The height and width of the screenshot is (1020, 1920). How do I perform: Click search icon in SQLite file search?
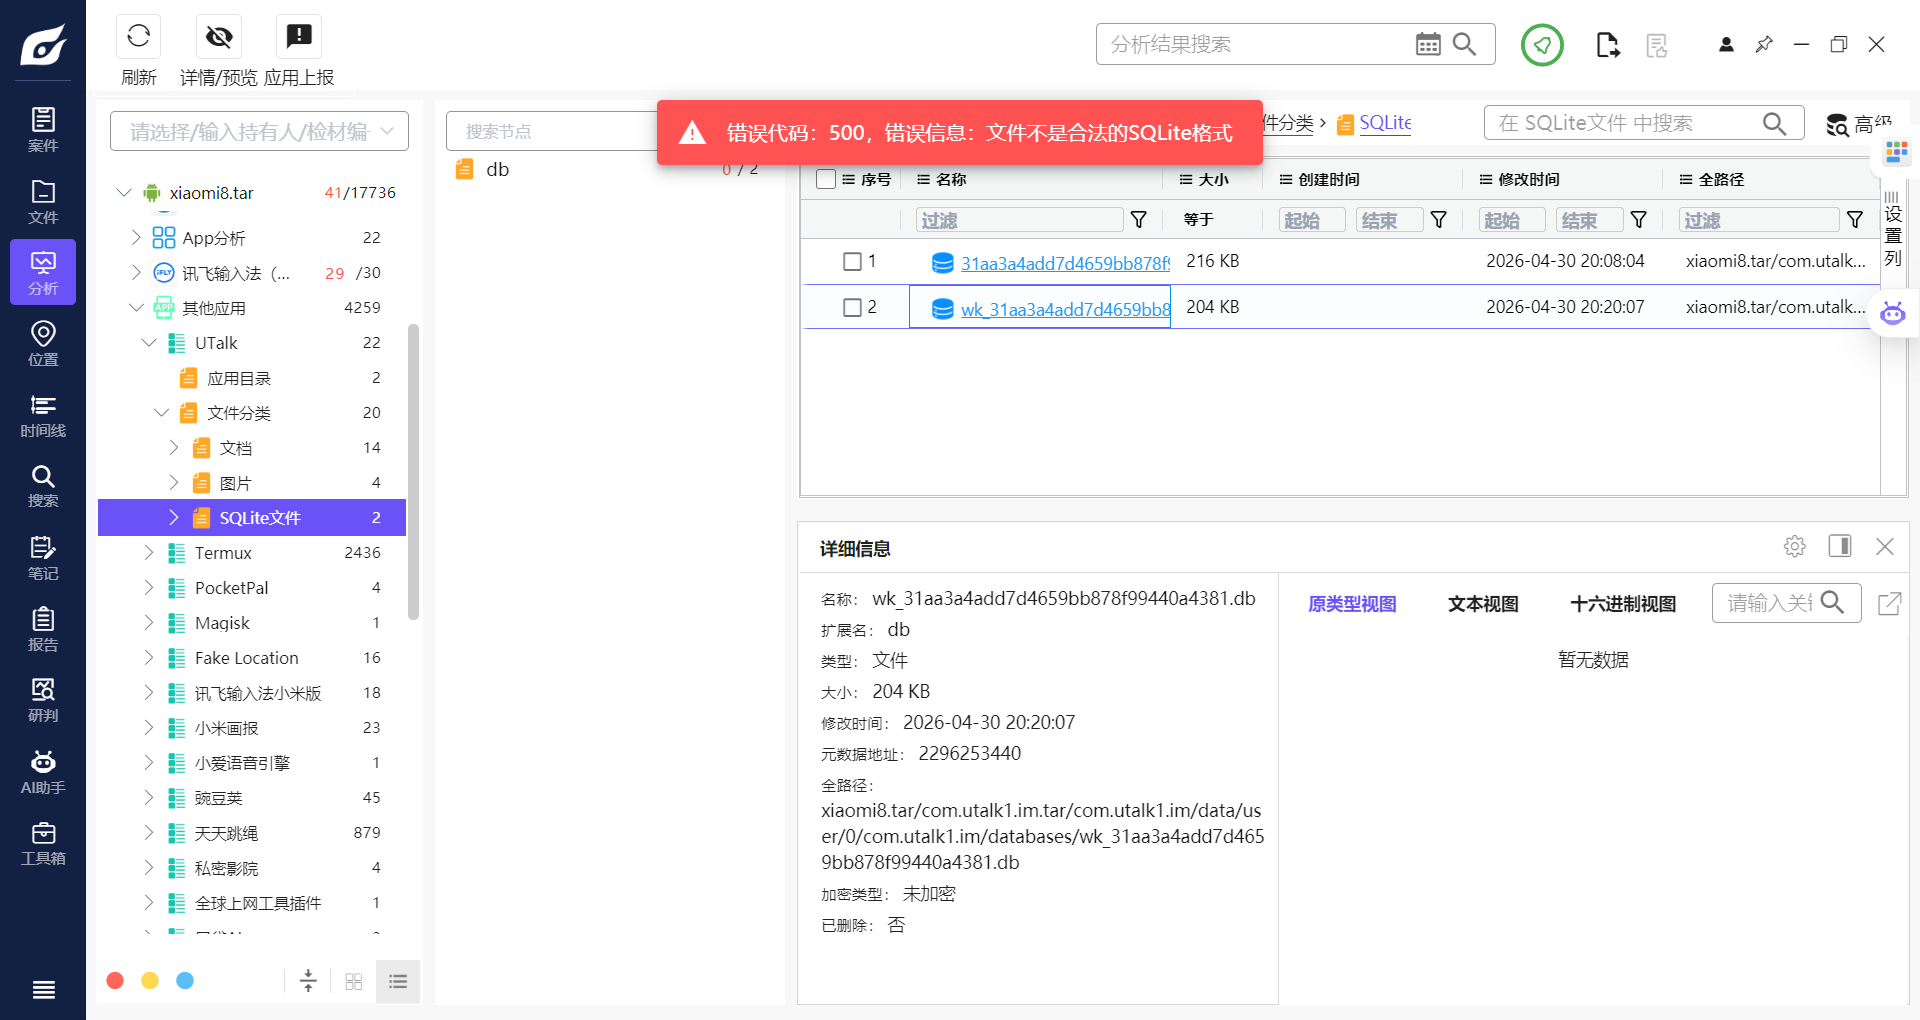coord(1774,123)
